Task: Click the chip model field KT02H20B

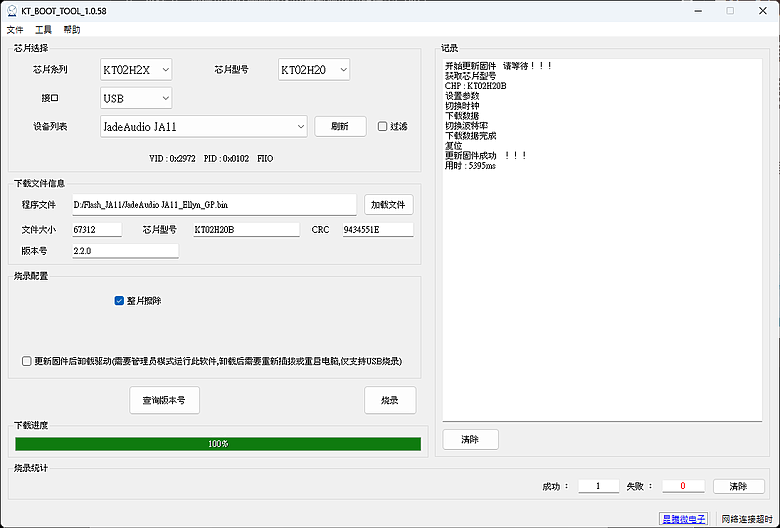Action: (246, 229)
